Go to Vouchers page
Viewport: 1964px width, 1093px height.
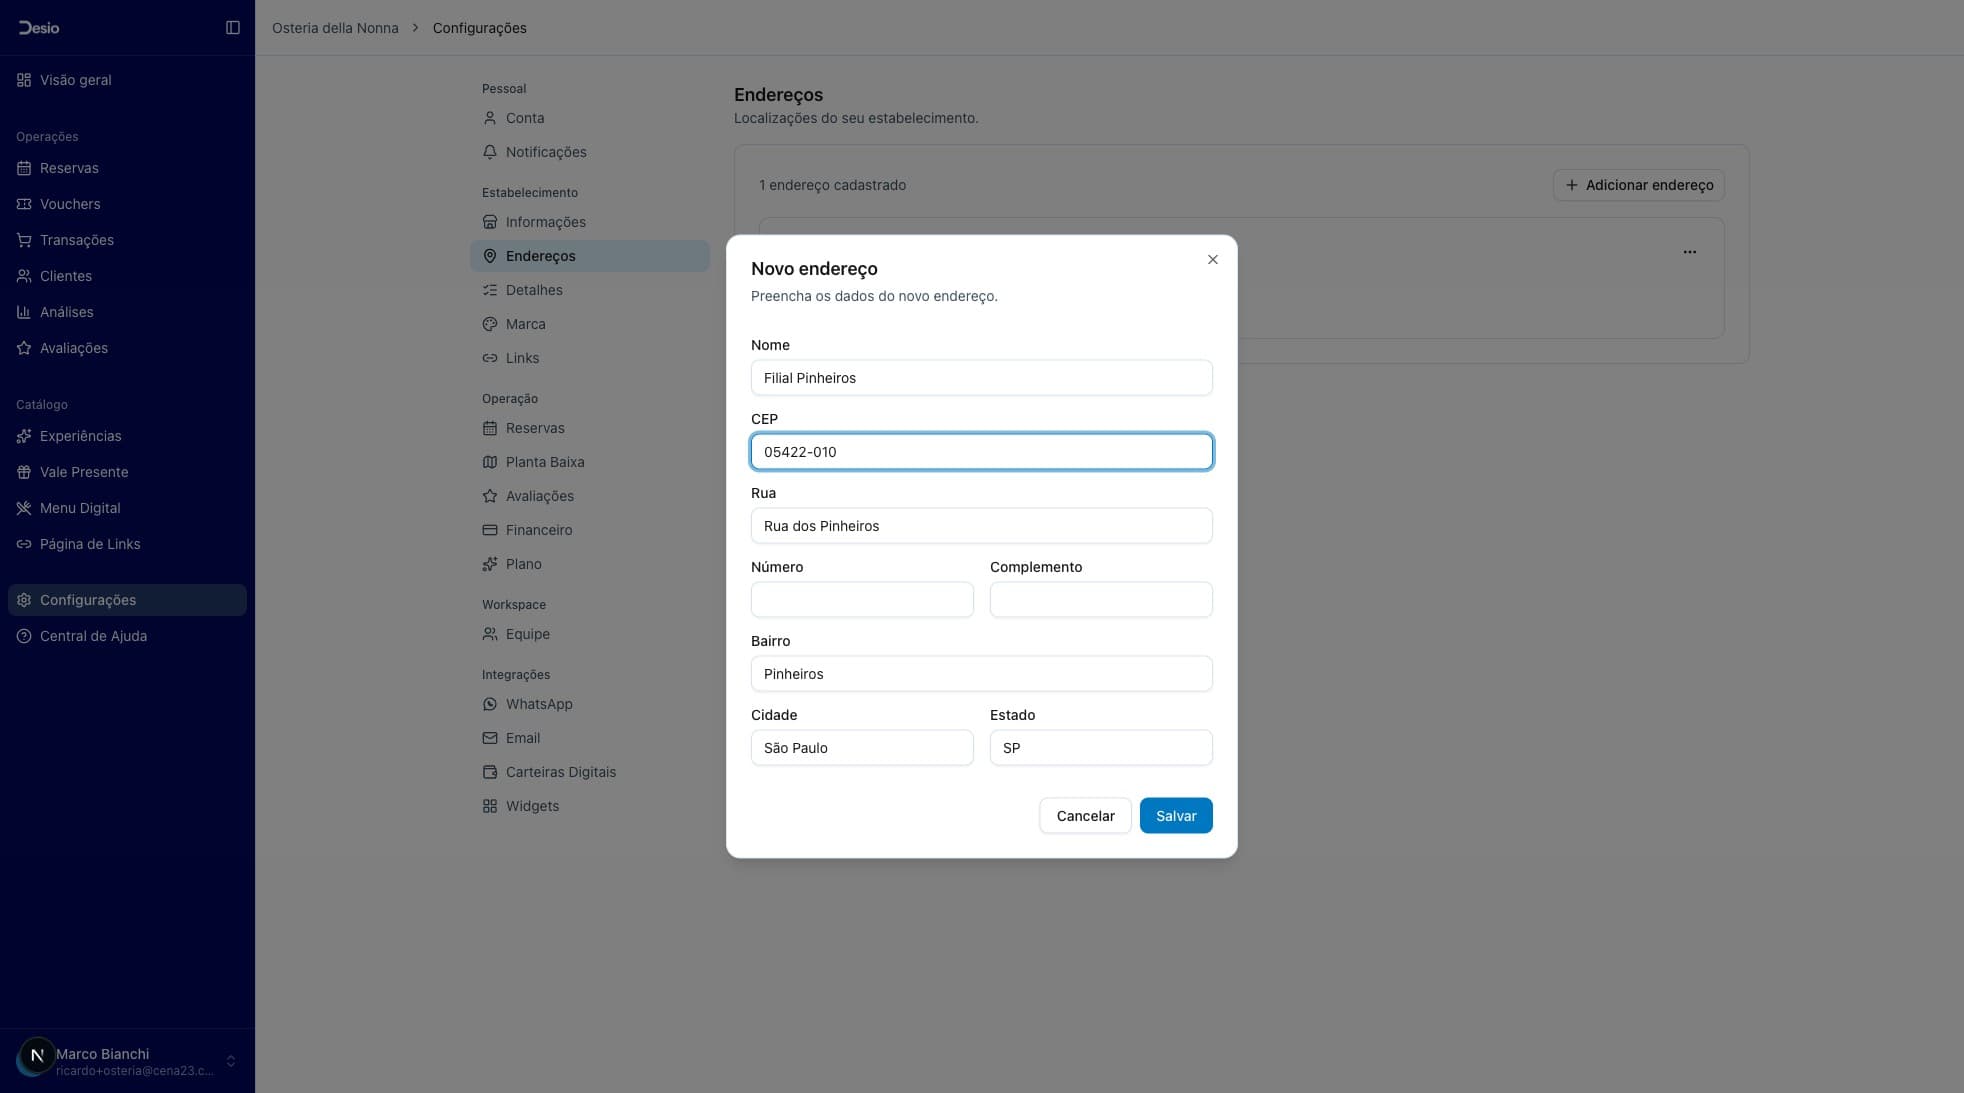pyautogui.click(x=127, y=204)
